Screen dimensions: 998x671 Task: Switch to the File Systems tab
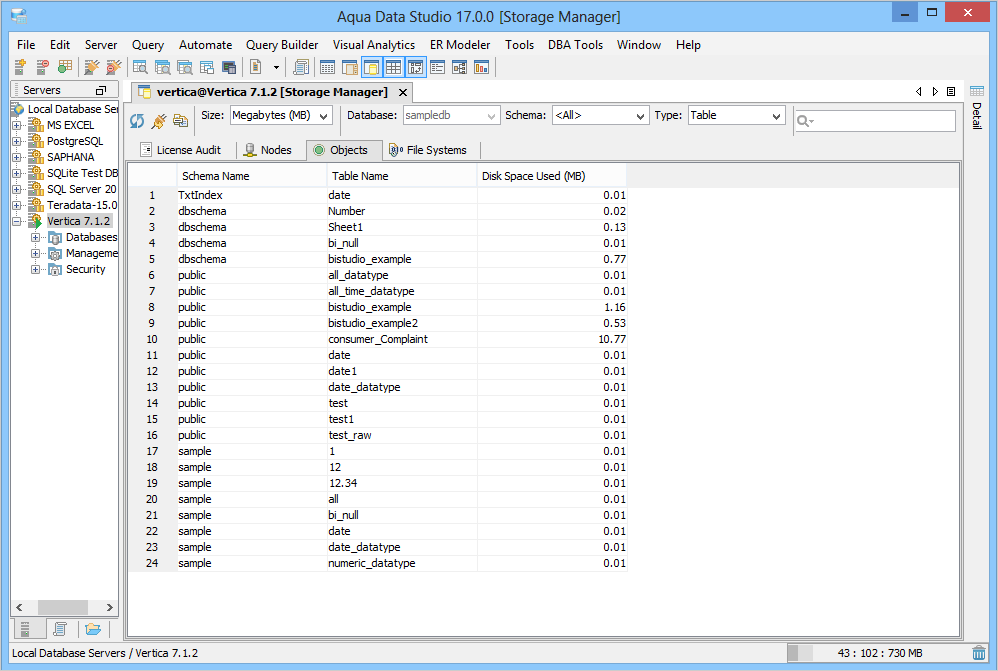point(428,150)
